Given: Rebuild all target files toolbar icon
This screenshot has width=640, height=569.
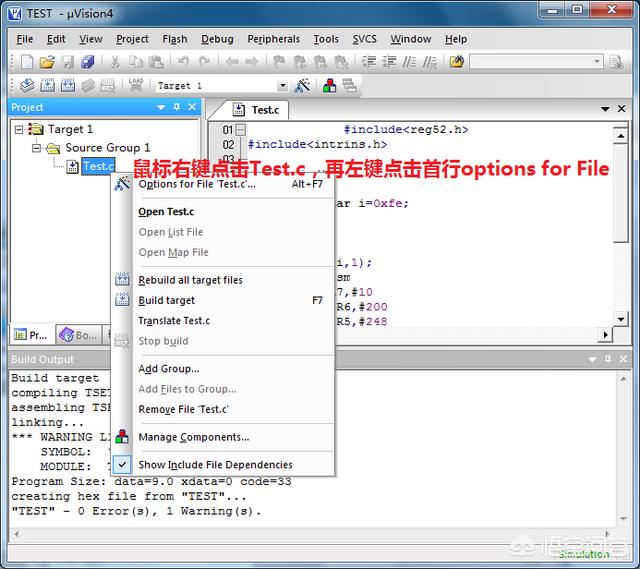Looking at the screenshot, I should pyautogui.click(x=68, y=85).
